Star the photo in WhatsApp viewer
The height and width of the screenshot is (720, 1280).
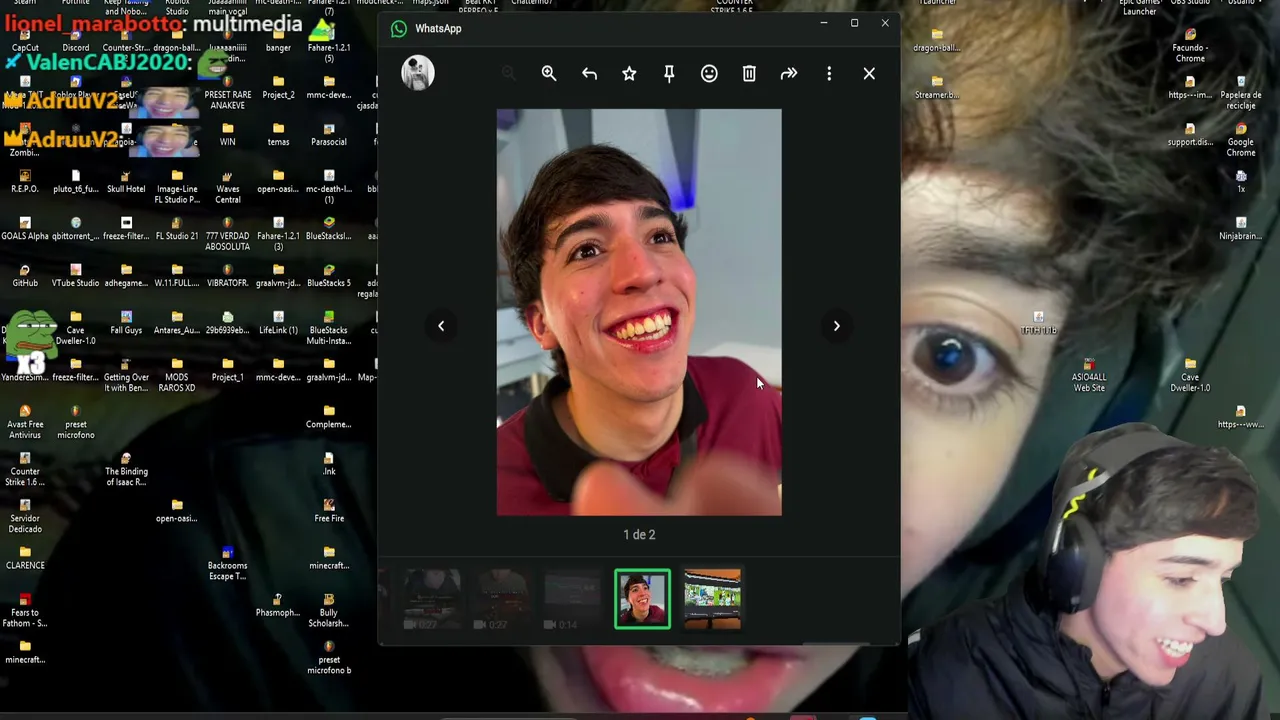coord(629,73)
